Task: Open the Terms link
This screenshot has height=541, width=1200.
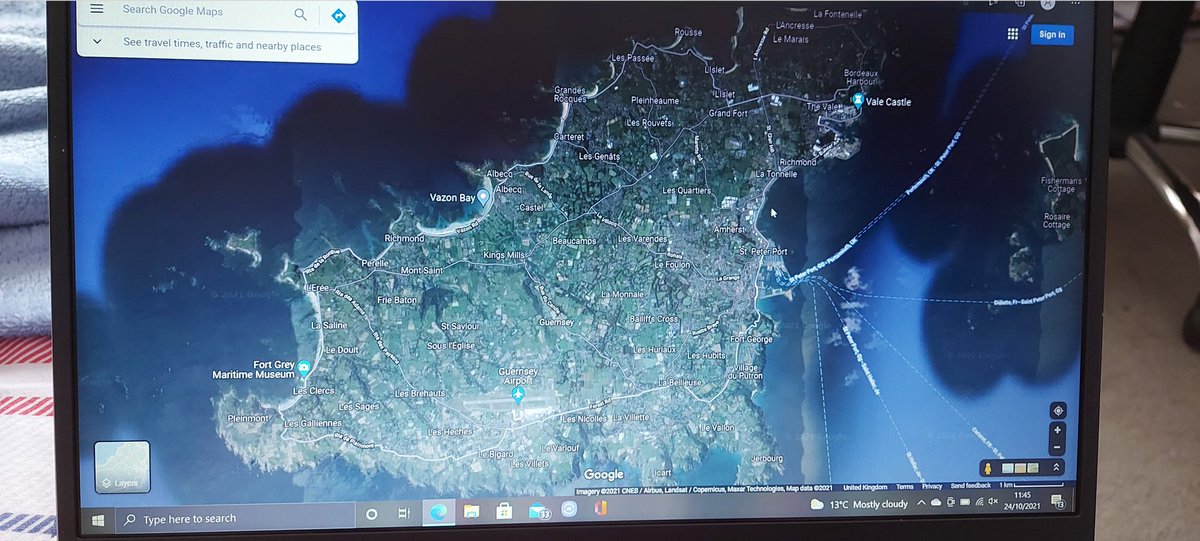Action: pos(904,486)
